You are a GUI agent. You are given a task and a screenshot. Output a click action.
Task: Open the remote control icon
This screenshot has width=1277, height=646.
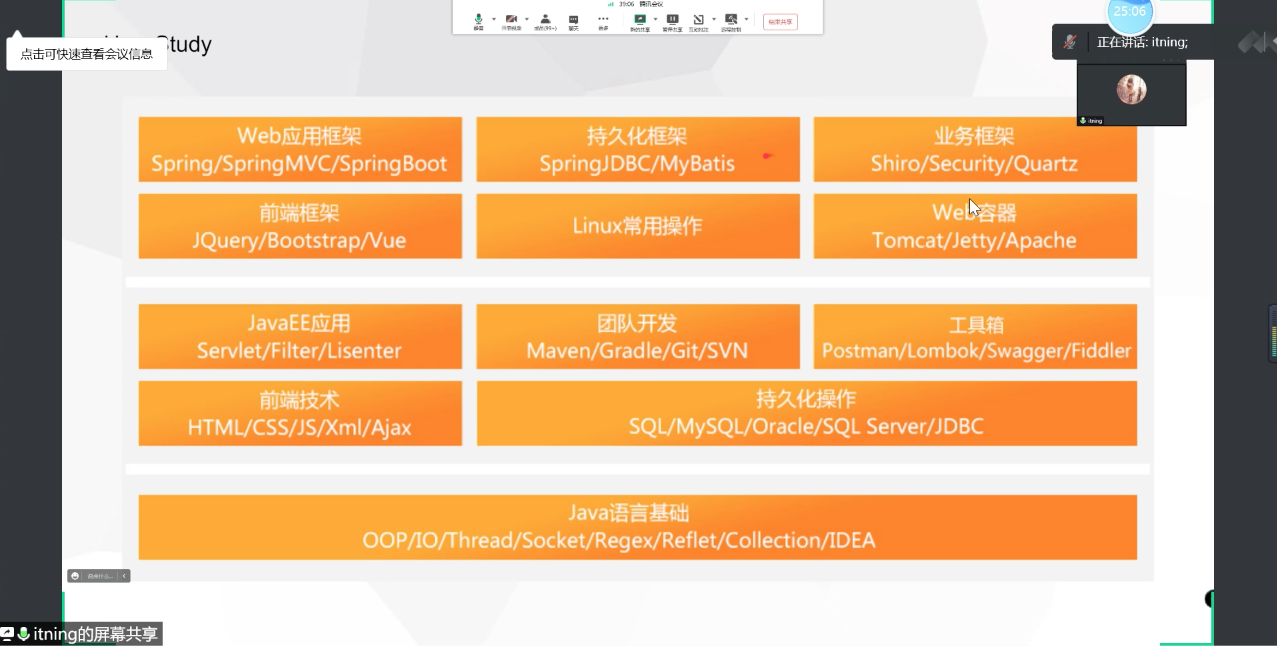coord(731,21)
